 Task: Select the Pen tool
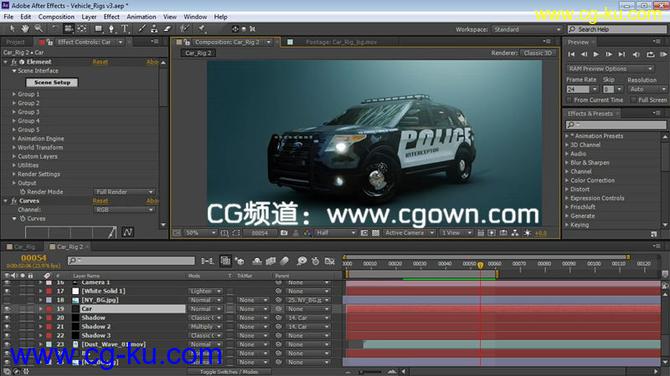[112, 29]
